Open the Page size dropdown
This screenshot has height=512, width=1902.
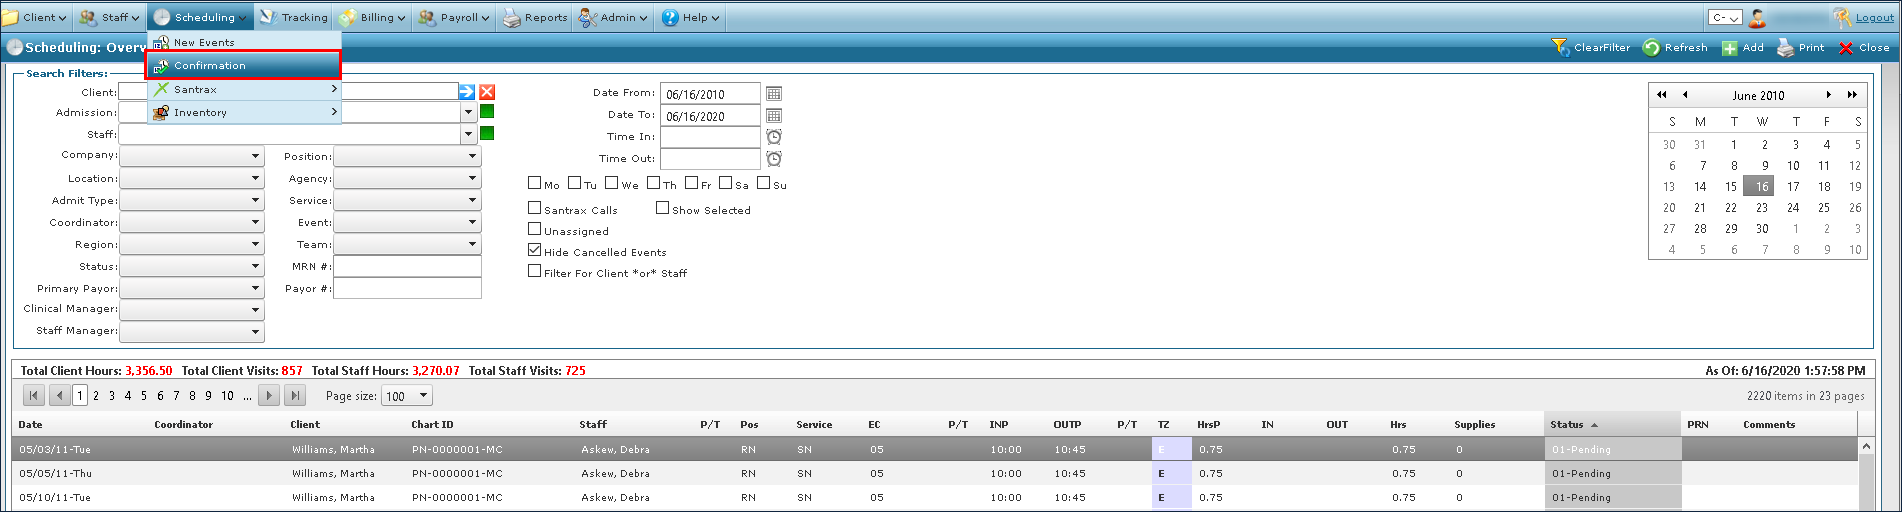pos(423,396)
